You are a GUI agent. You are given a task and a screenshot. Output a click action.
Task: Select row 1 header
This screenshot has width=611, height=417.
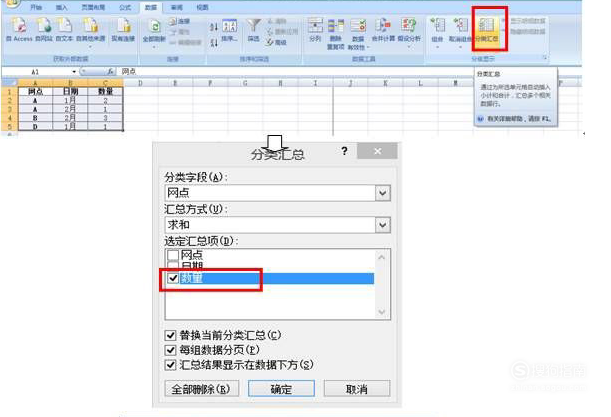(9, 92)
